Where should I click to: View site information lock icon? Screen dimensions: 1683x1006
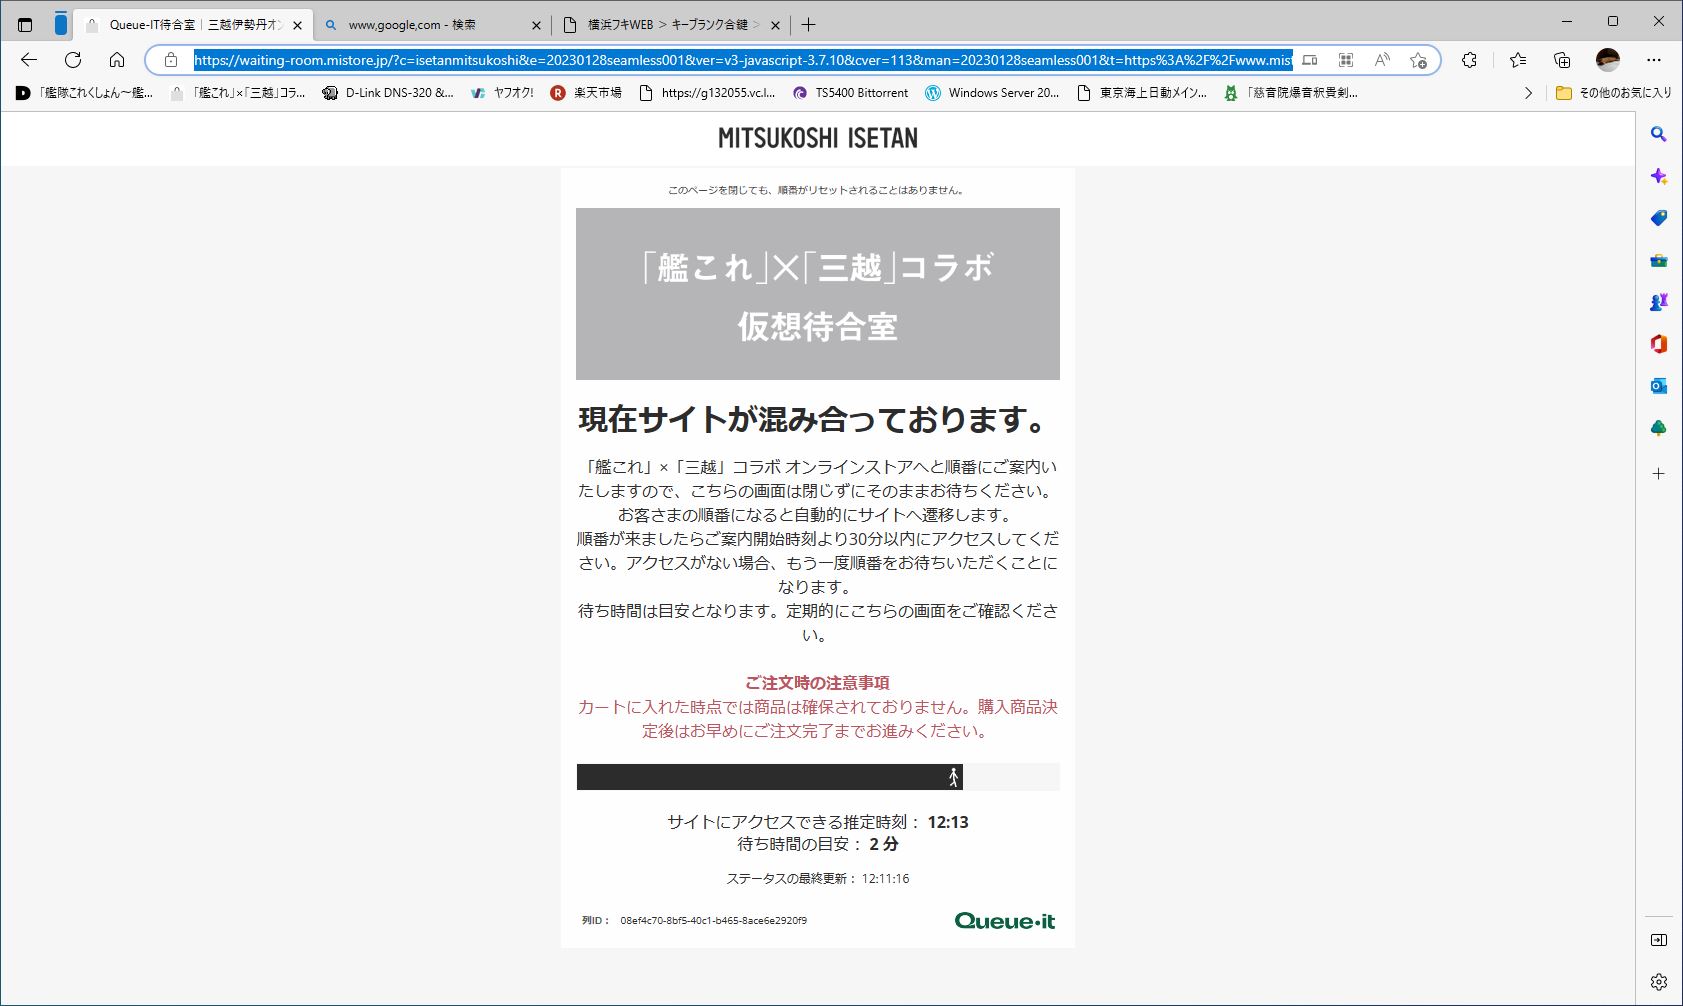coord(171,60)
